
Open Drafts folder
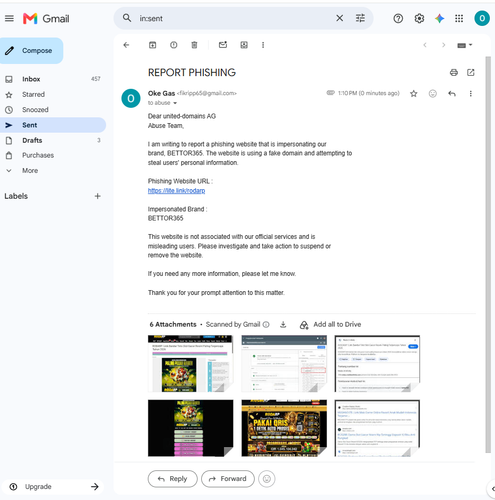[53, 140]
